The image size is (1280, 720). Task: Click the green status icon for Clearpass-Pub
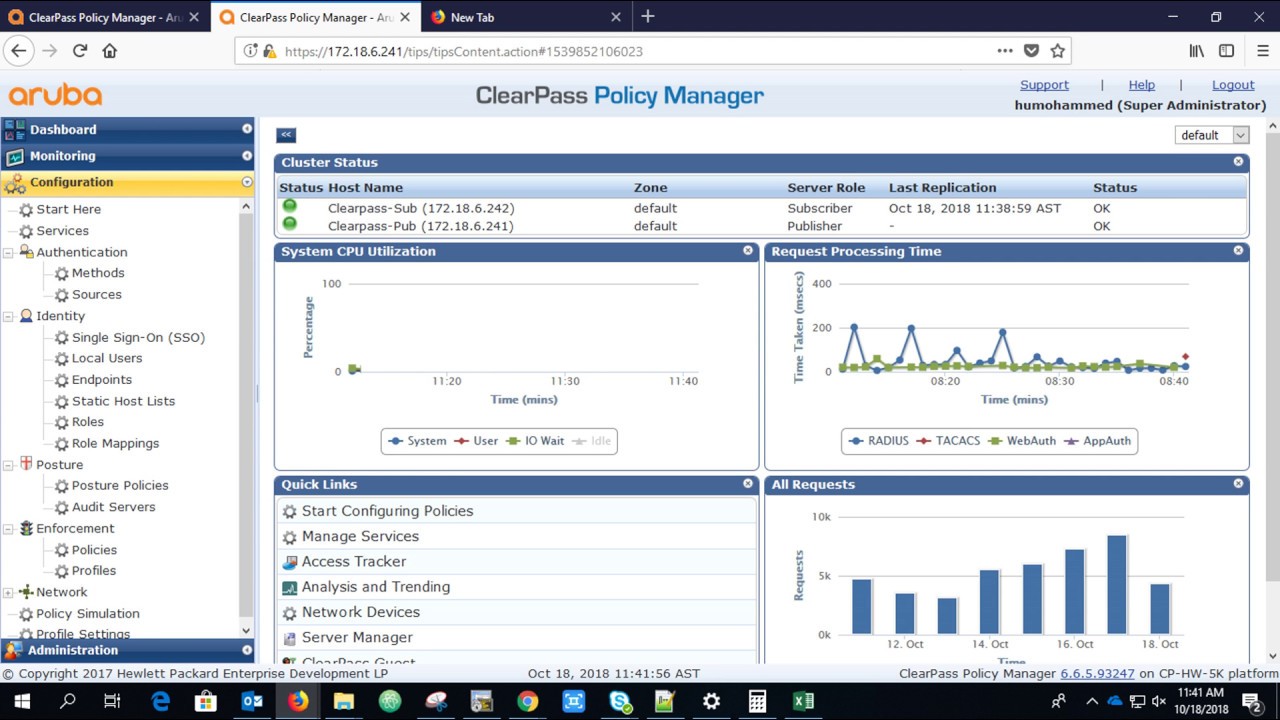coord(290,224)
